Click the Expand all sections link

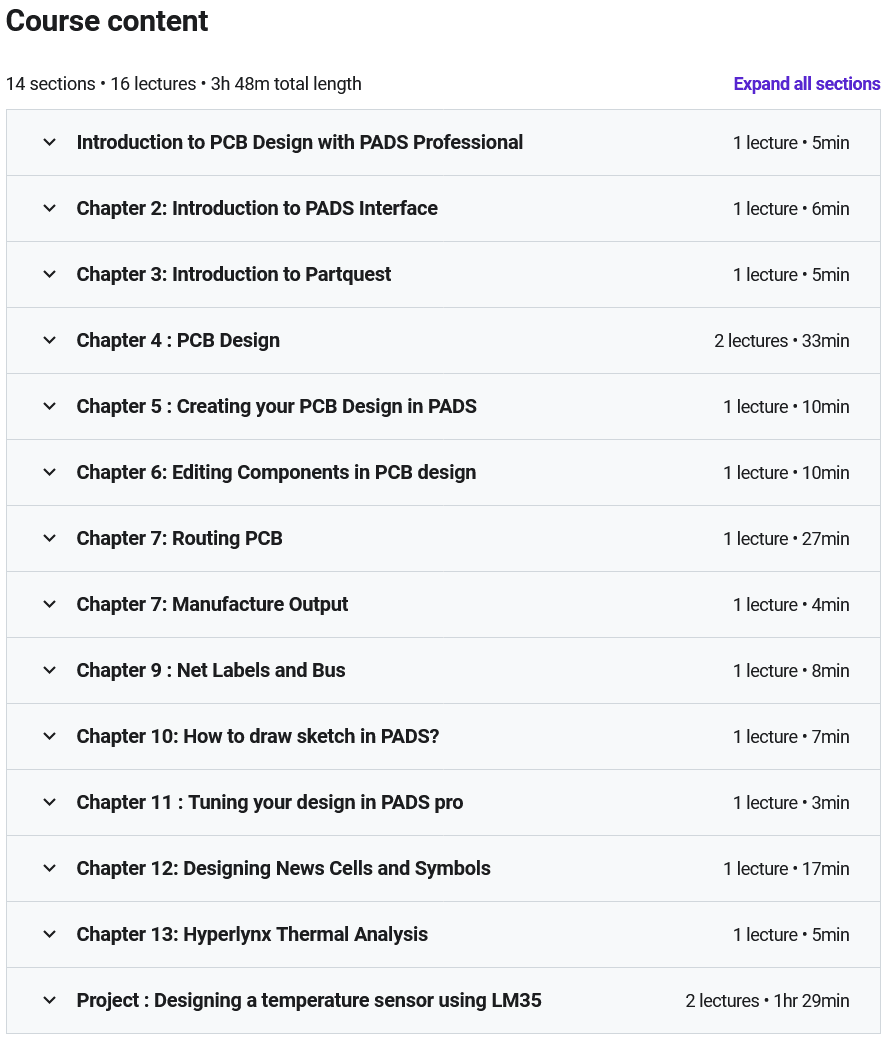tap(806, 84)
